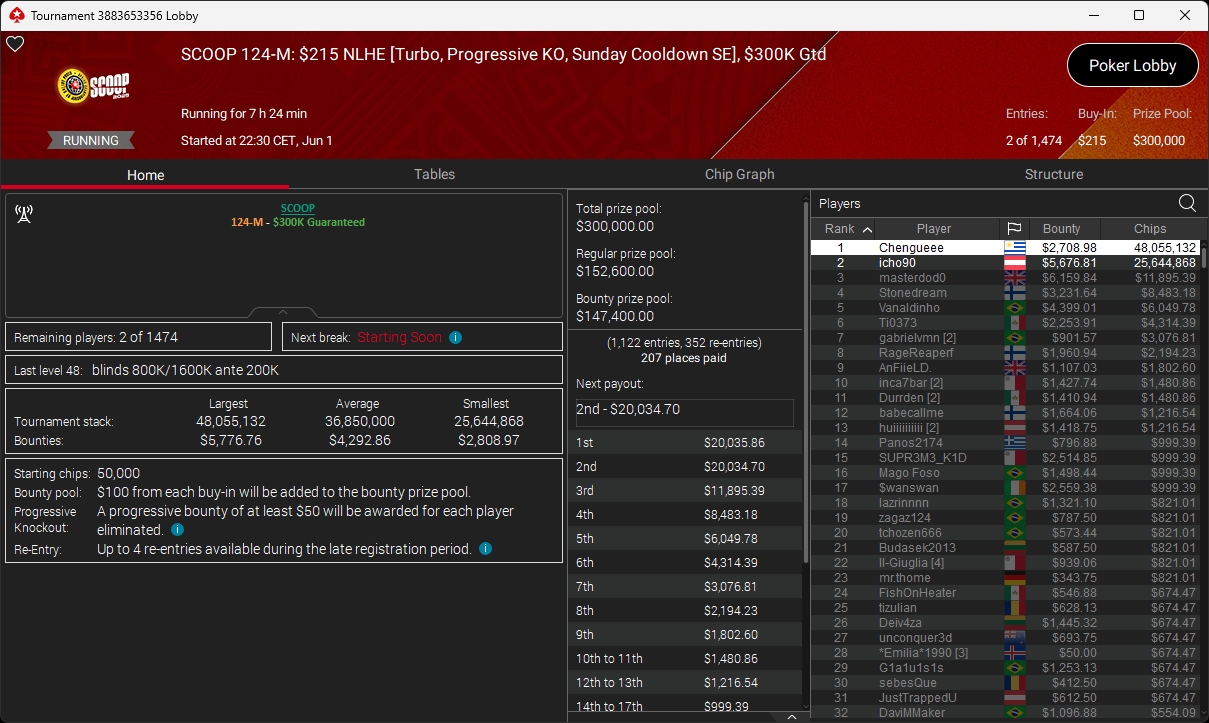Open the Tables tab
The image size is (1209, 723).
434,174
